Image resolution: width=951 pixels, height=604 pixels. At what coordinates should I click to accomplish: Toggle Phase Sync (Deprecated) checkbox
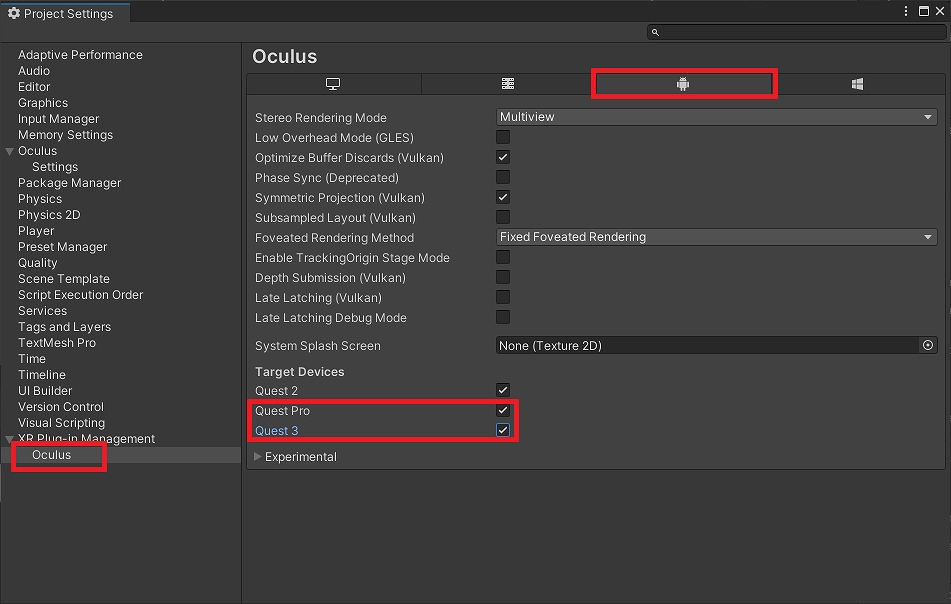[503, 177]
